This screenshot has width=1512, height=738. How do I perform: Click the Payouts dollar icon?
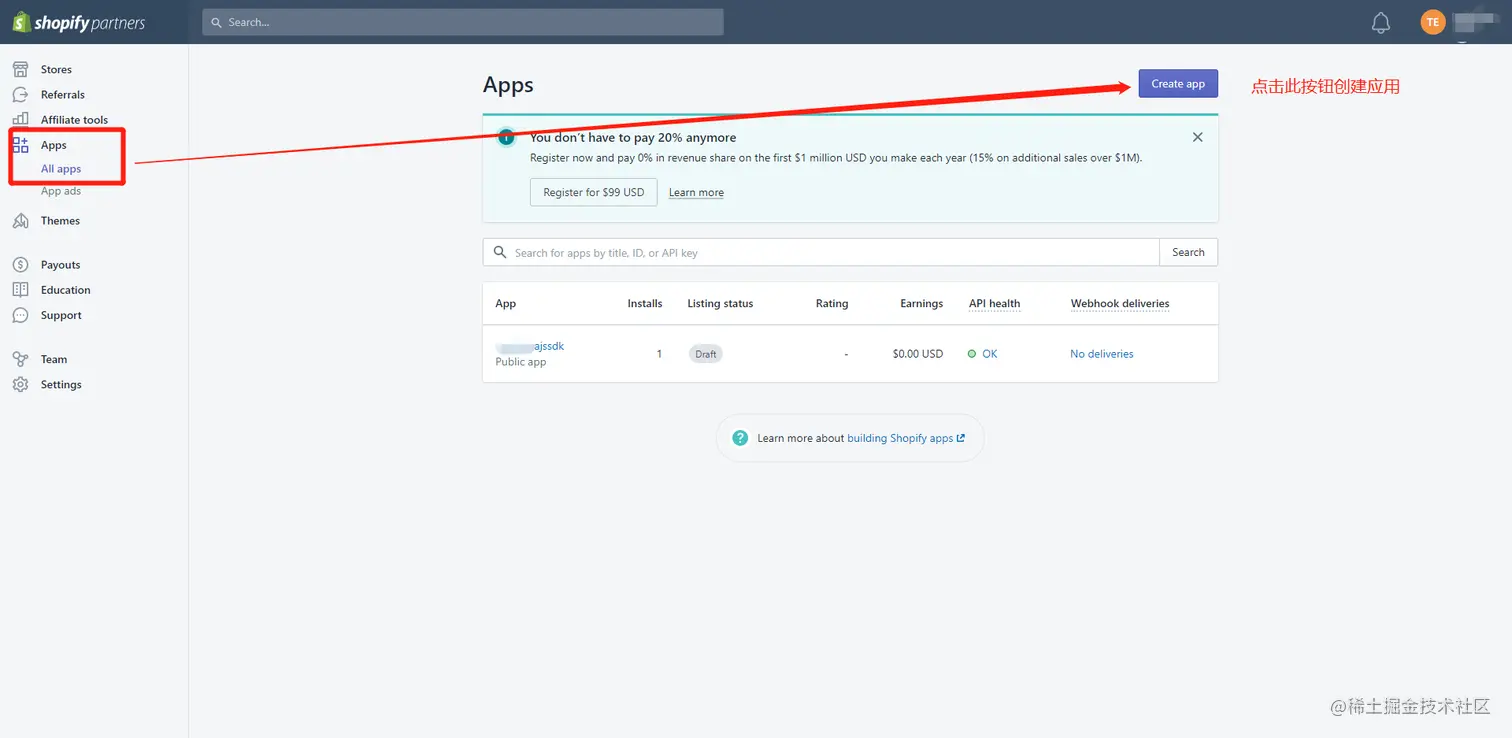(x=20, y=265)
